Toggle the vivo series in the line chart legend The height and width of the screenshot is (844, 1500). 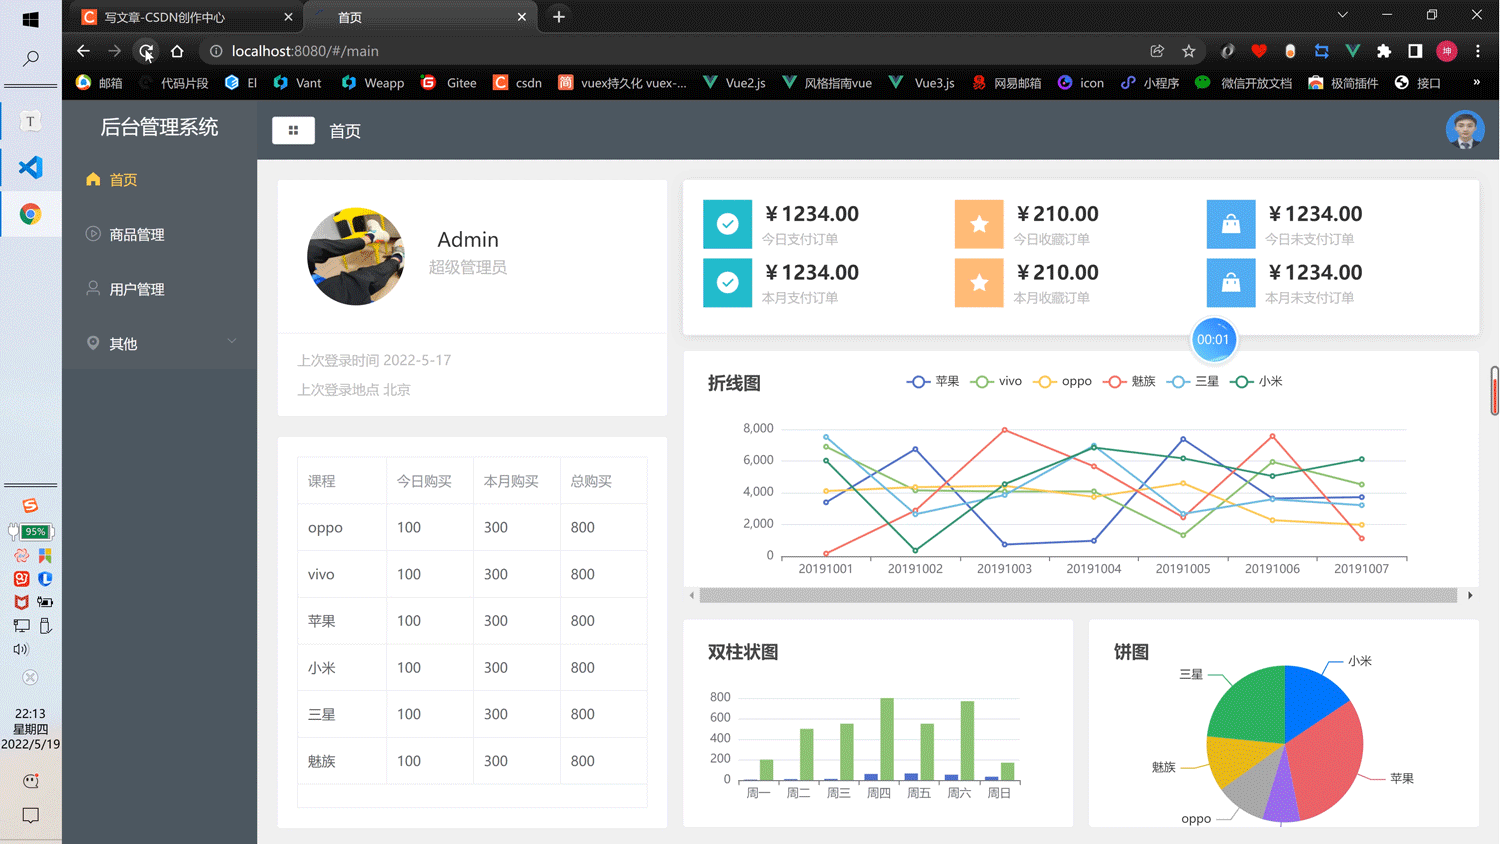(997, 381)
